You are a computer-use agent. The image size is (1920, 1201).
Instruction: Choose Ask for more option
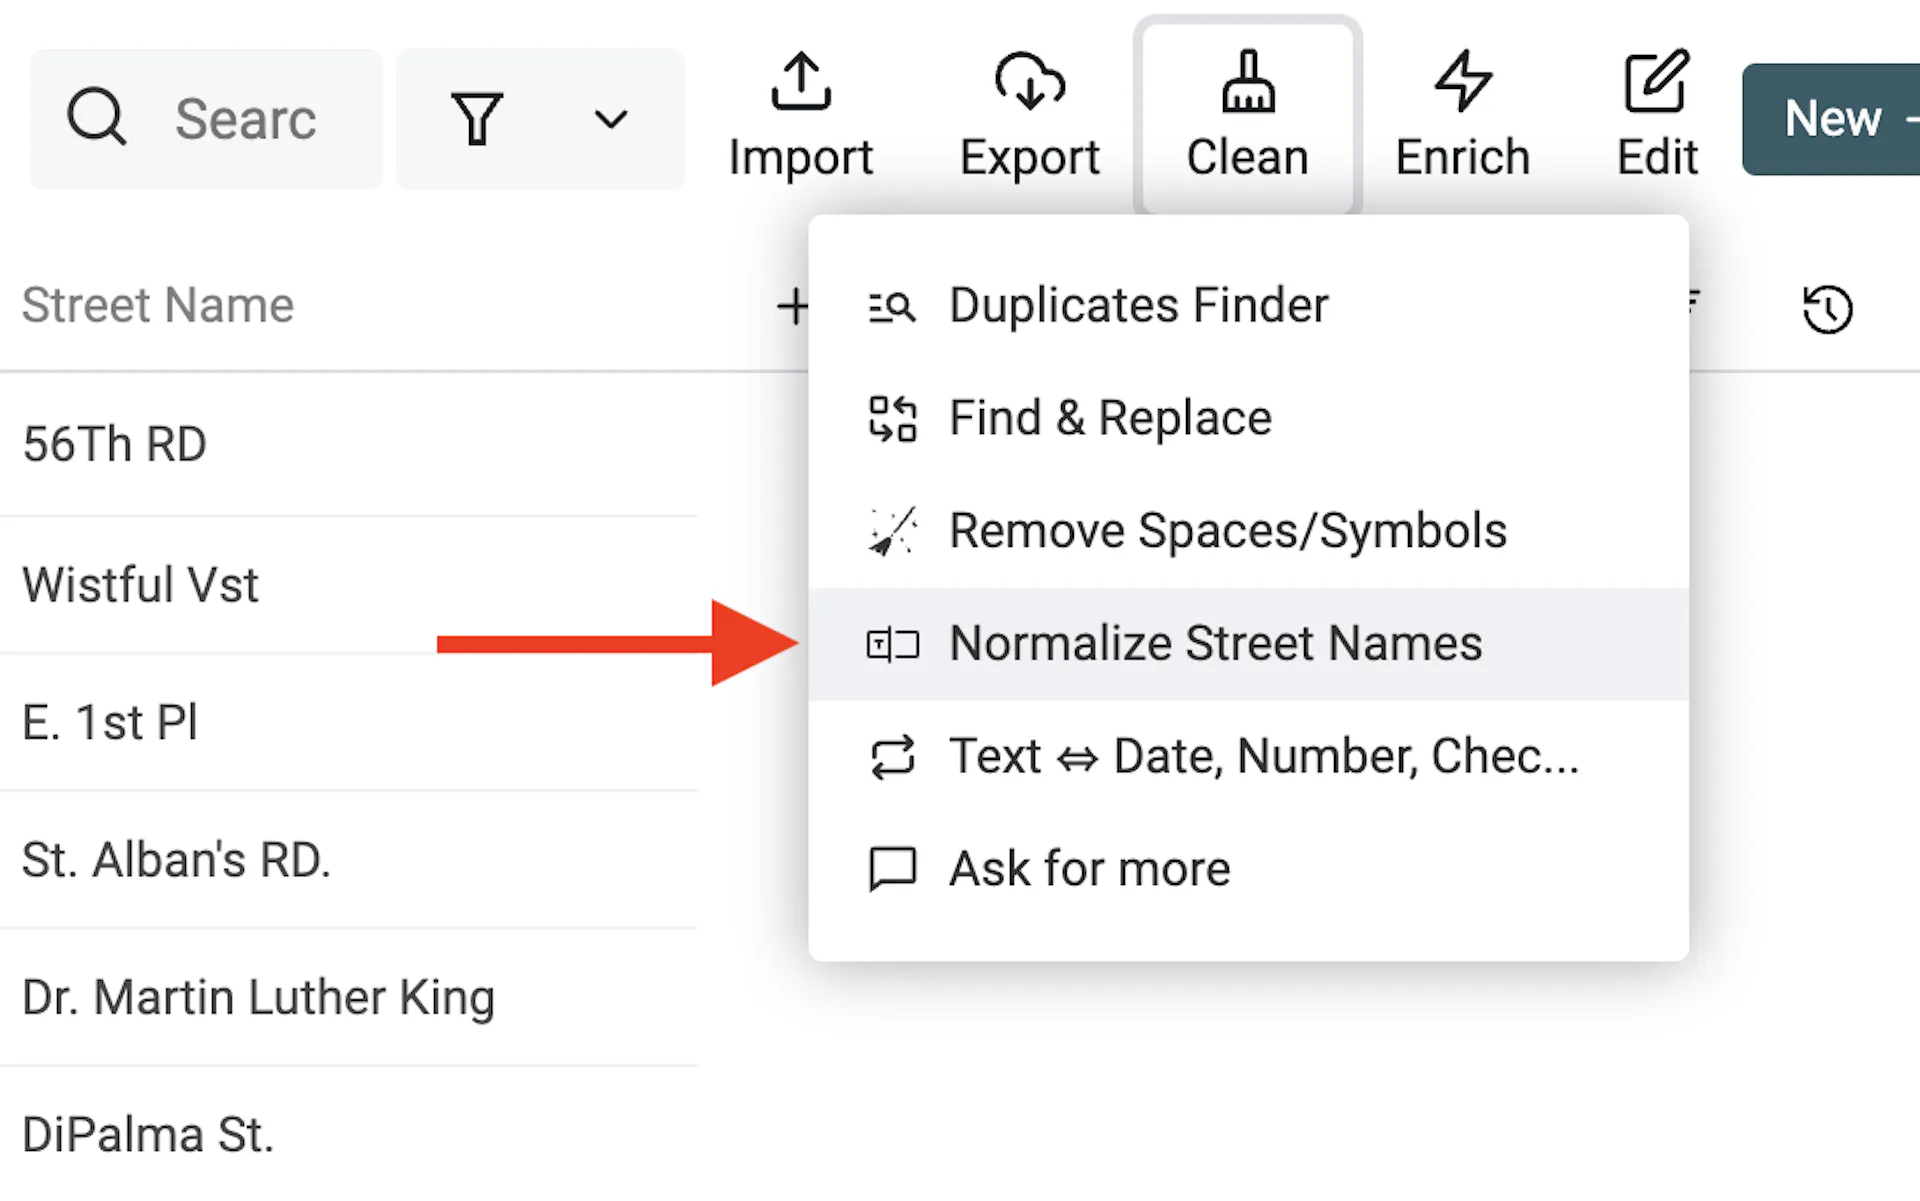[x=1248, y=869]
